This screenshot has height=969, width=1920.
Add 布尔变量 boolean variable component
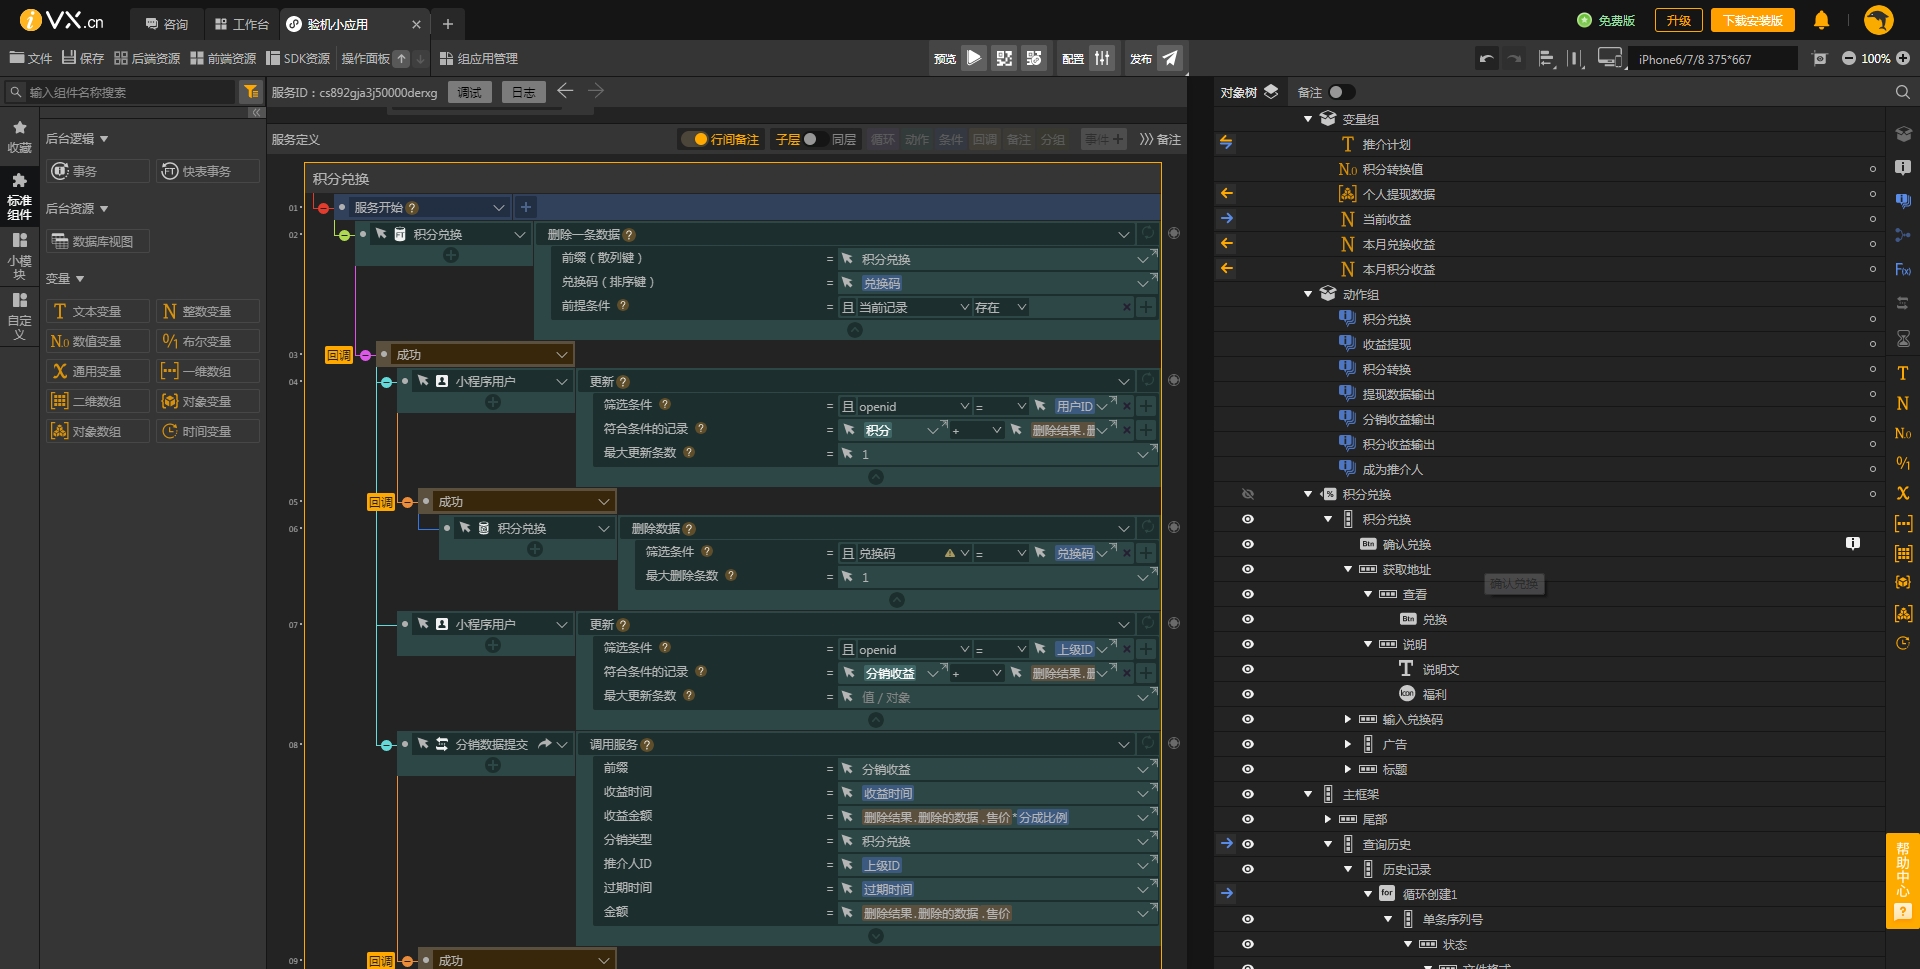pyautogui.click(x=208, y=341)
